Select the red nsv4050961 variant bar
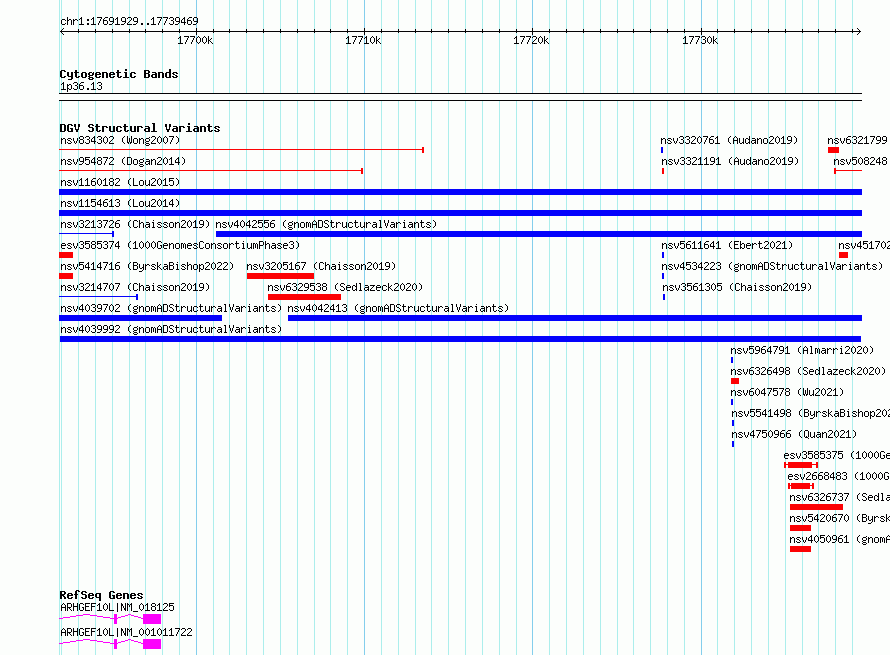This screenshot has width=890, height=655. (800, 549)
